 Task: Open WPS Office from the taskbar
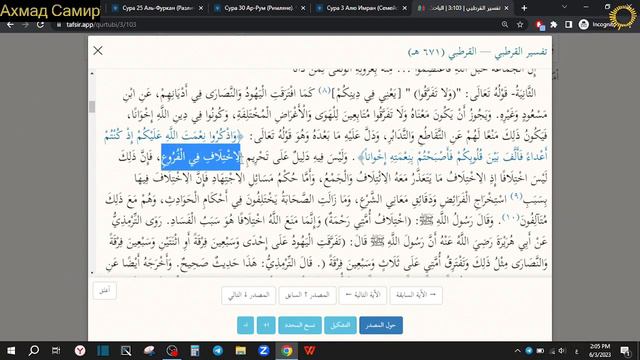coord(309,351)
